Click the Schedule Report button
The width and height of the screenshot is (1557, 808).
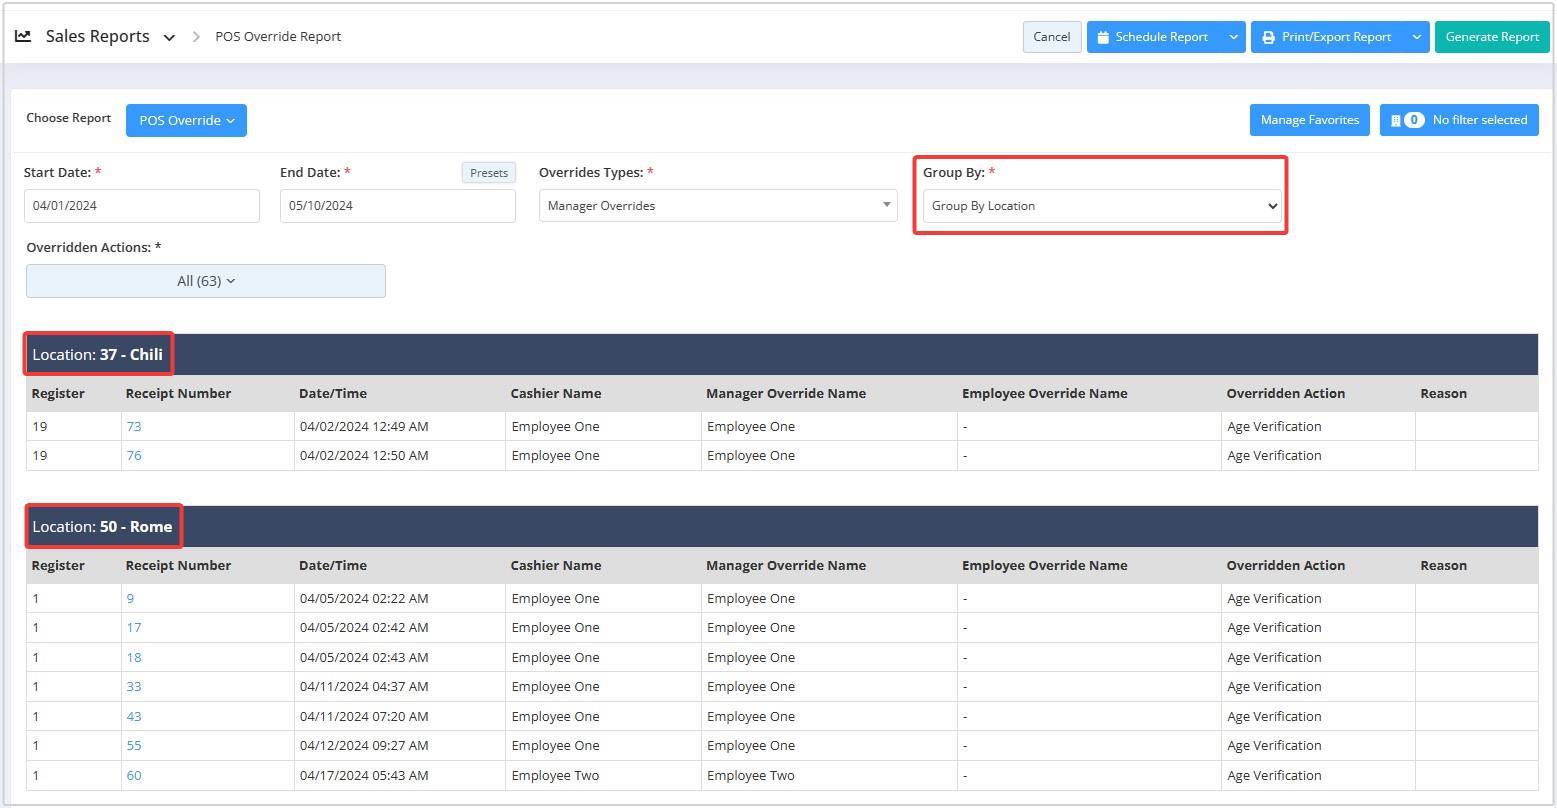1154,37
